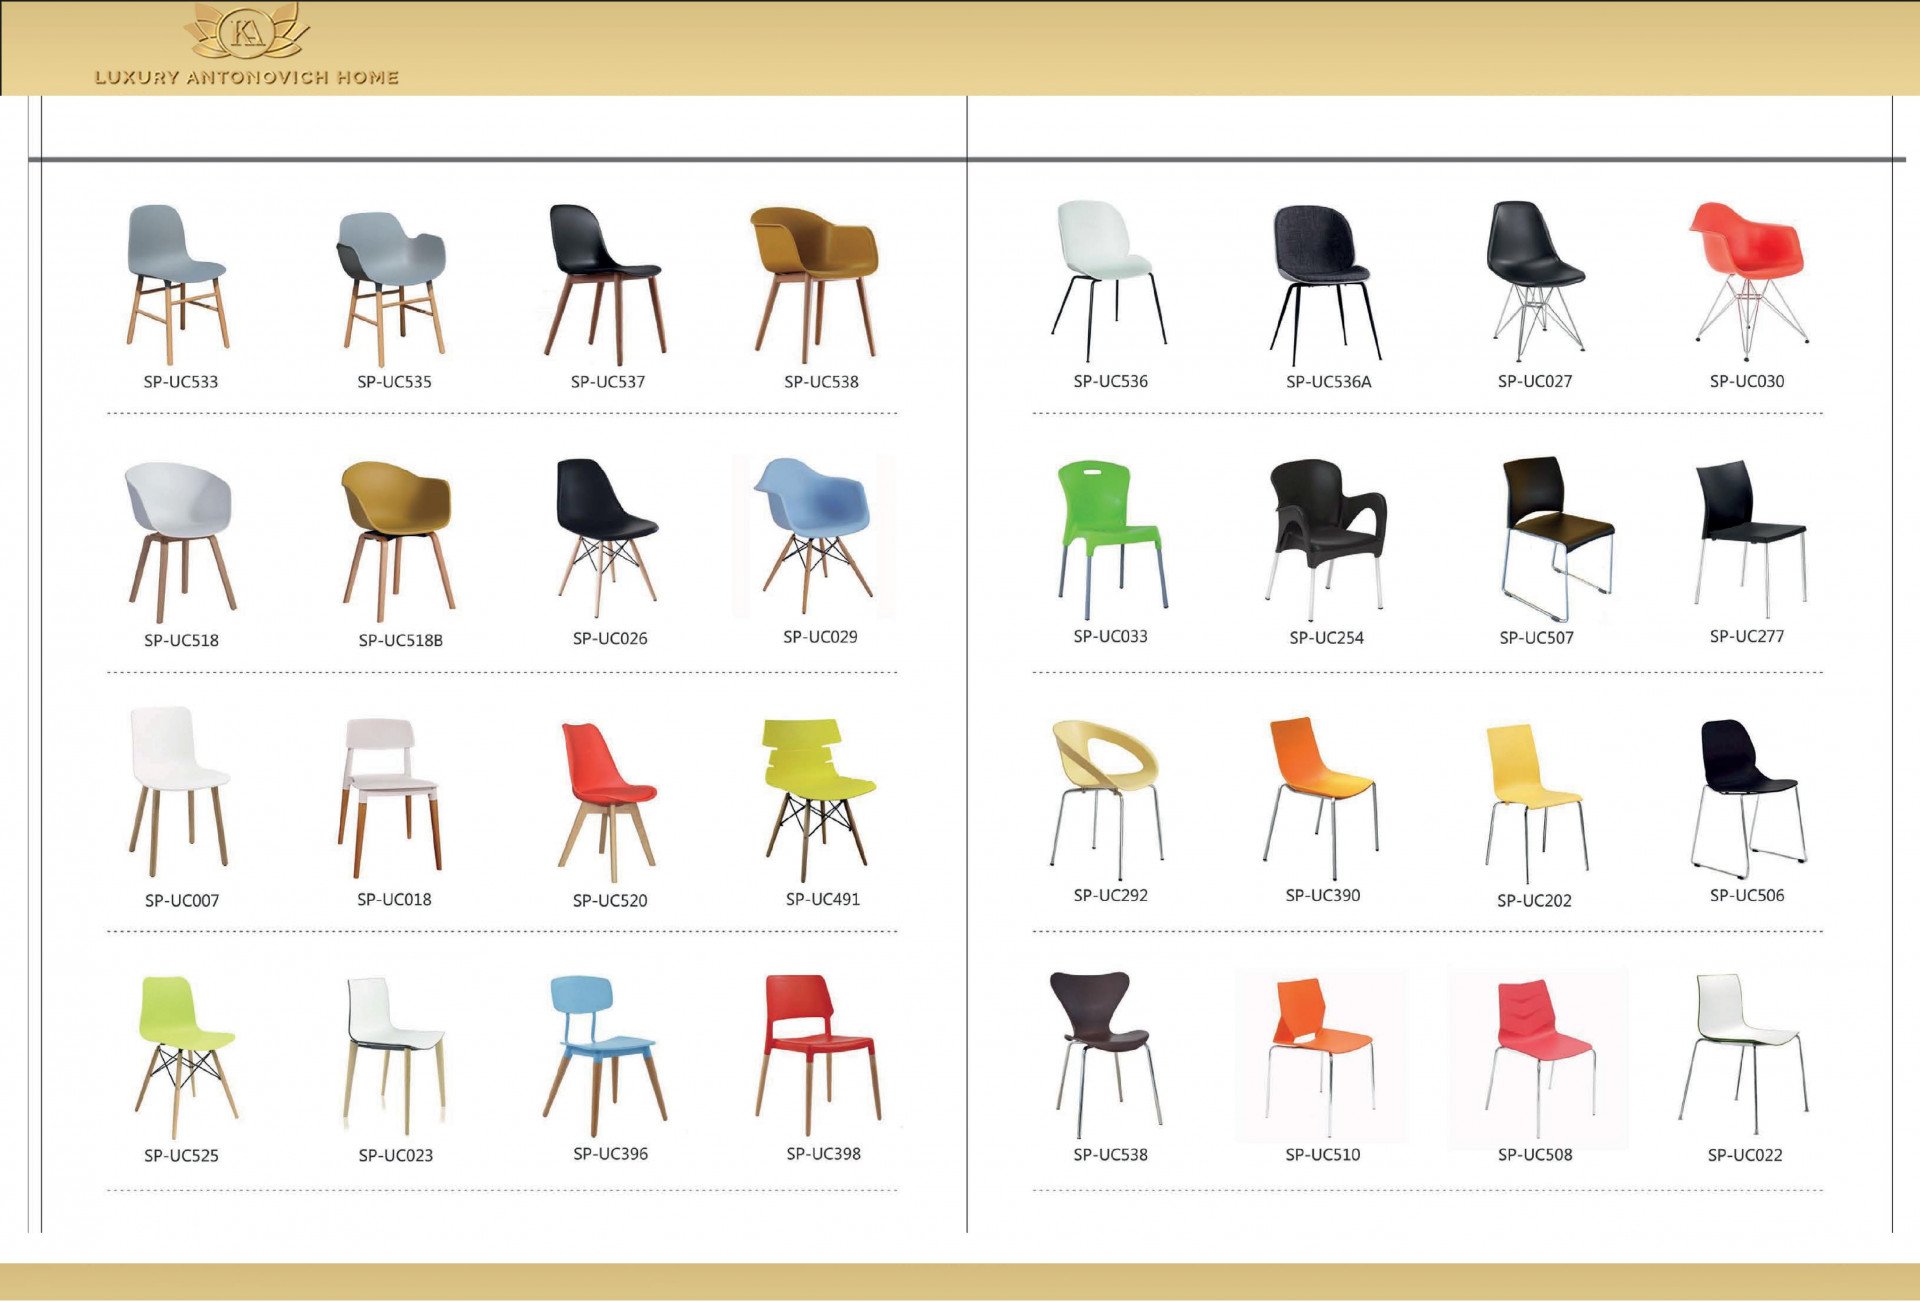Click the SP-UC536A product code label
The height and width of the screenshot is (1302, 1920).
(x=1328, y=381)
